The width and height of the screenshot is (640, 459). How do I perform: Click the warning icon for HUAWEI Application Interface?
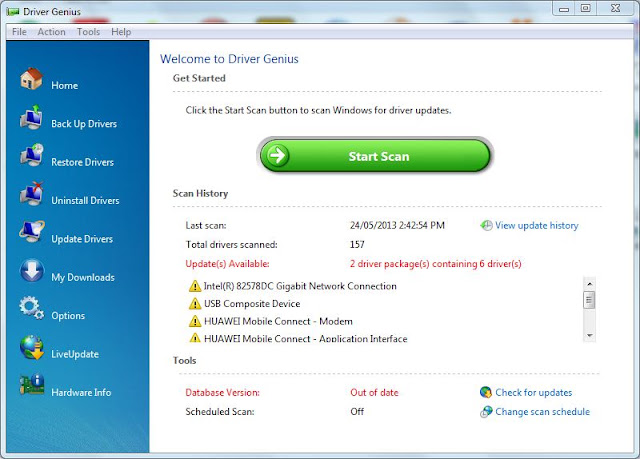click(x=195, y=337)
